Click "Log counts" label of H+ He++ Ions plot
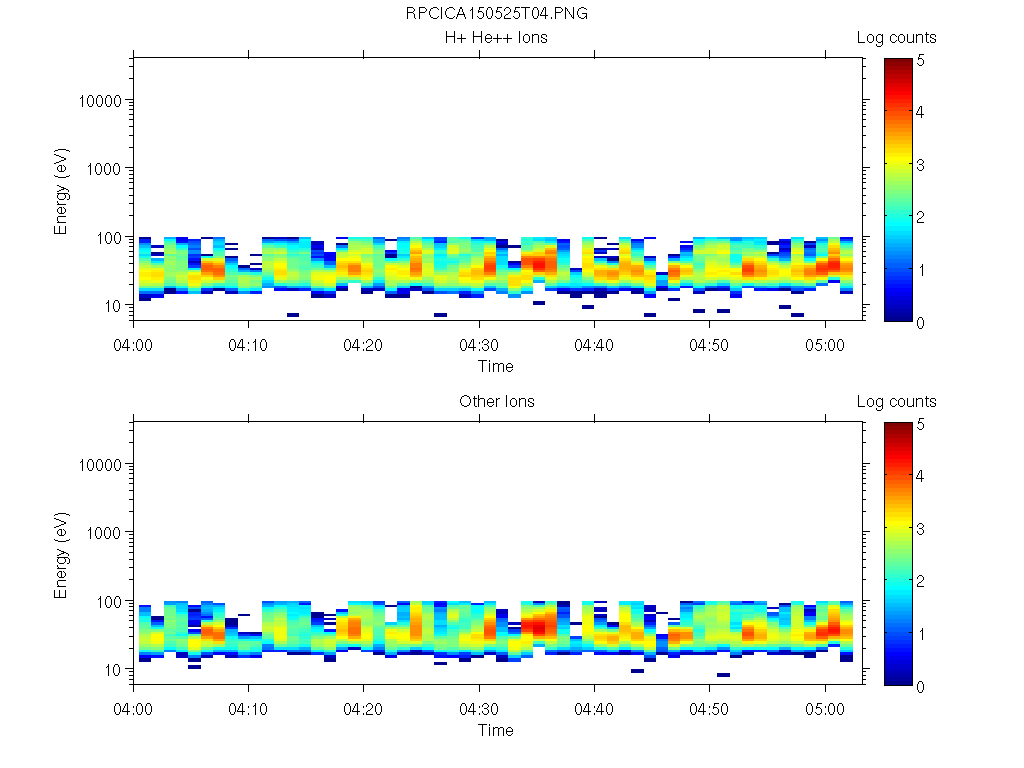The width and height of the screenshot is (1024, 768). point(896,38)
